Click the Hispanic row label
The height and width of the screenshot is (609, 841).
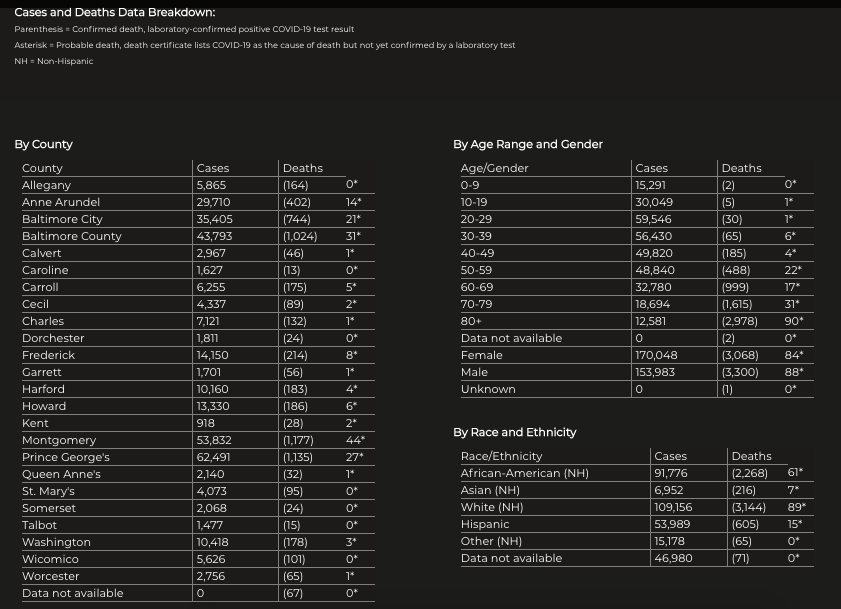pos(485,524)
